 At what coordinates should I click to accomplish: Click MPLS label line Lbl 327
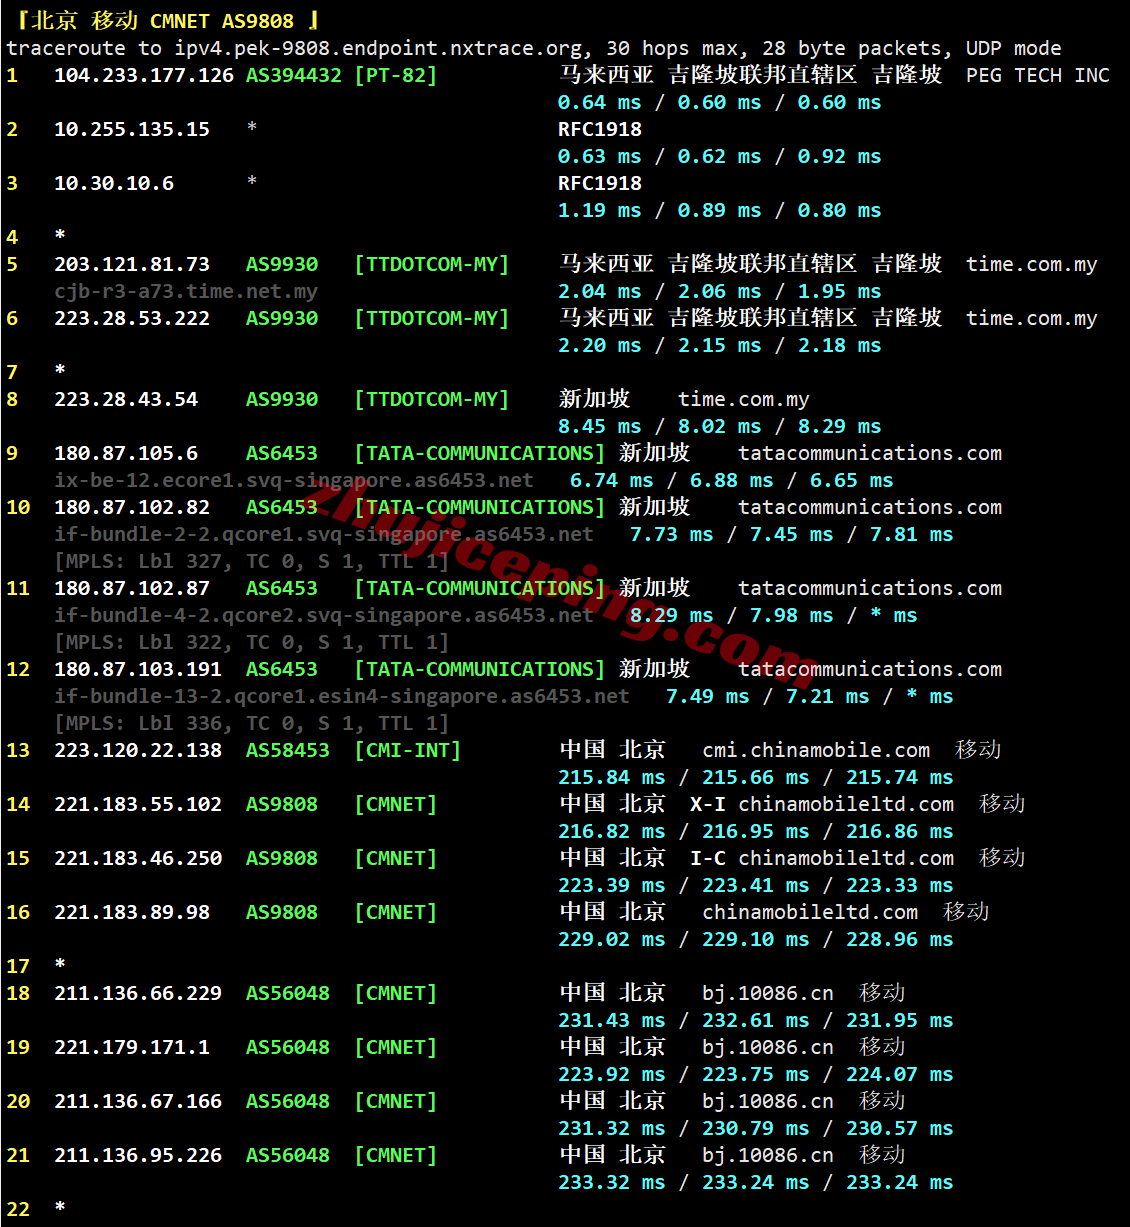(x=252, y=561)
